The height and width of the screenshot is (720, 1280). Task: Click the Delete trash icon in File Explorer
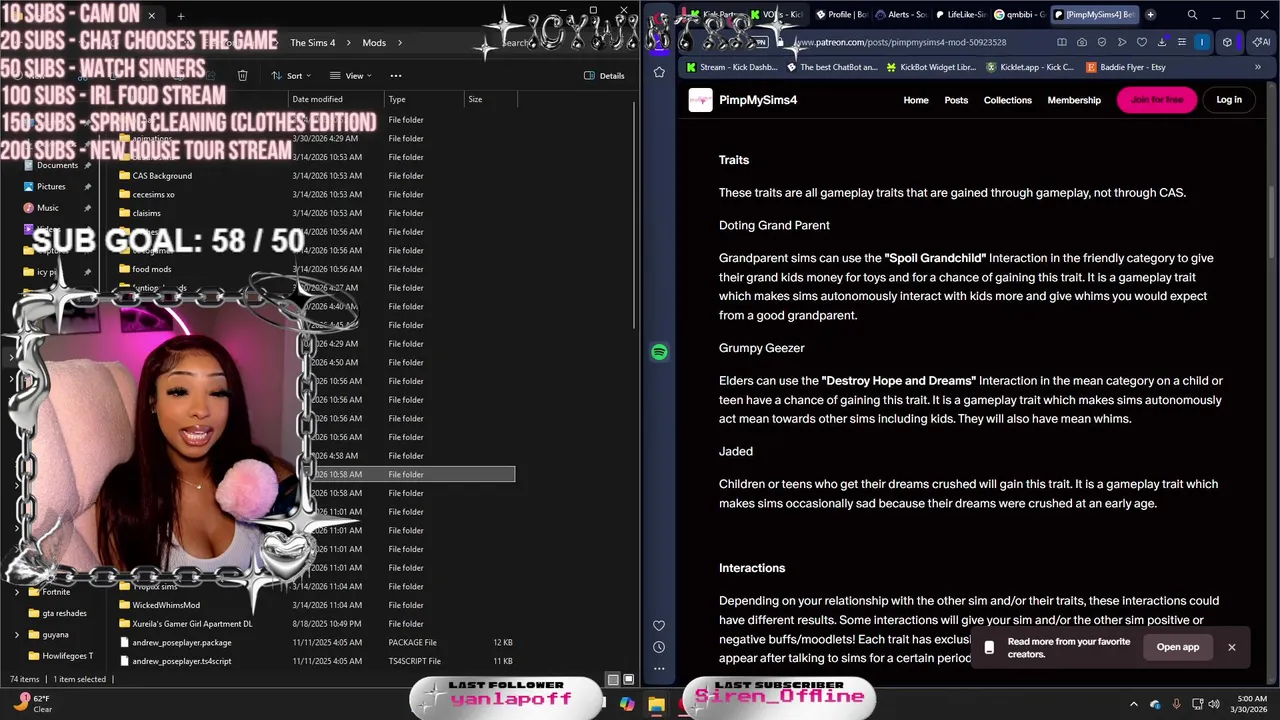pos(242,75)
